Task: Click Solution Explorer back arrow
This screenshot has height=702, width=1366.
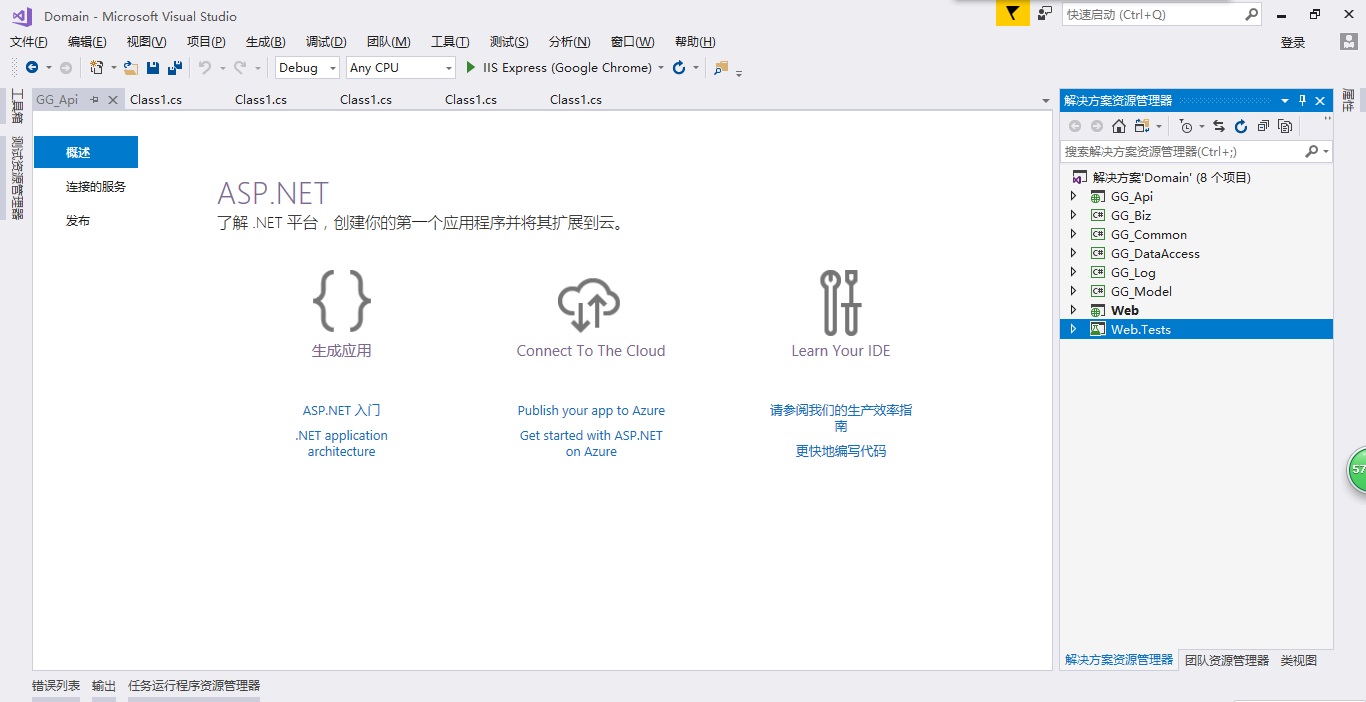Action: pyautogui.click(x=1075, y=126)
